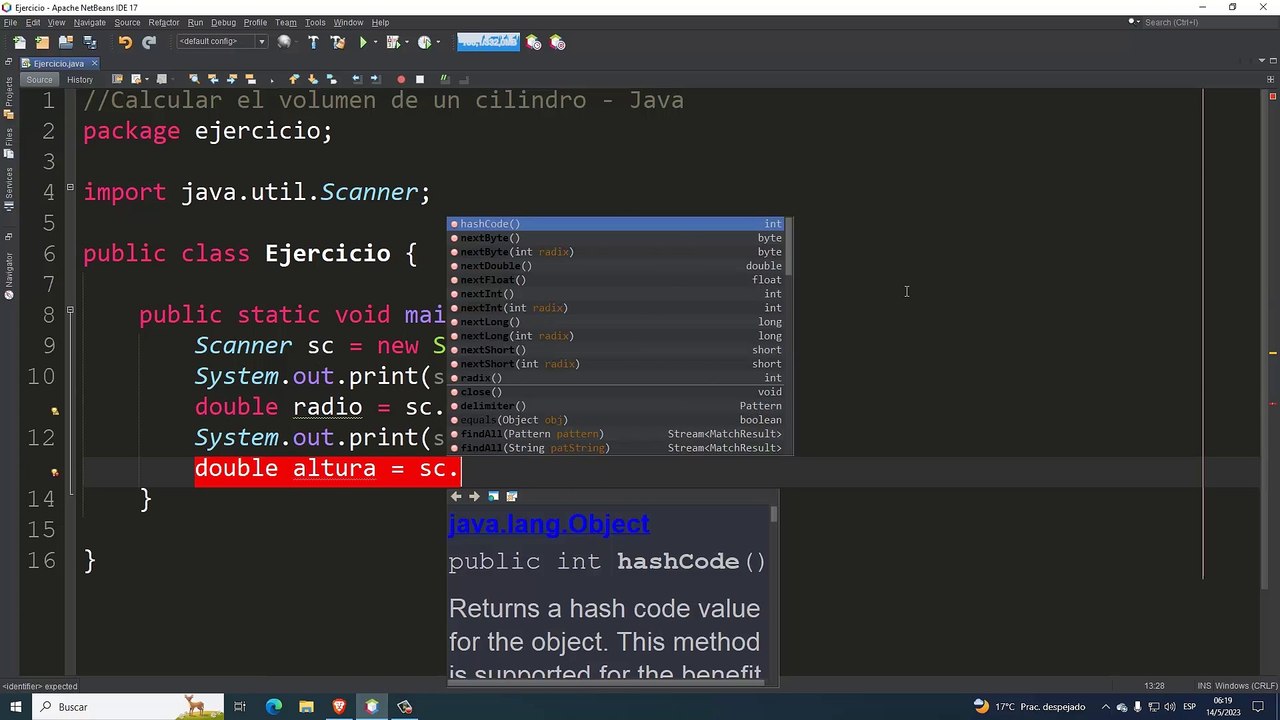Switch to History view

coord(80,79)
